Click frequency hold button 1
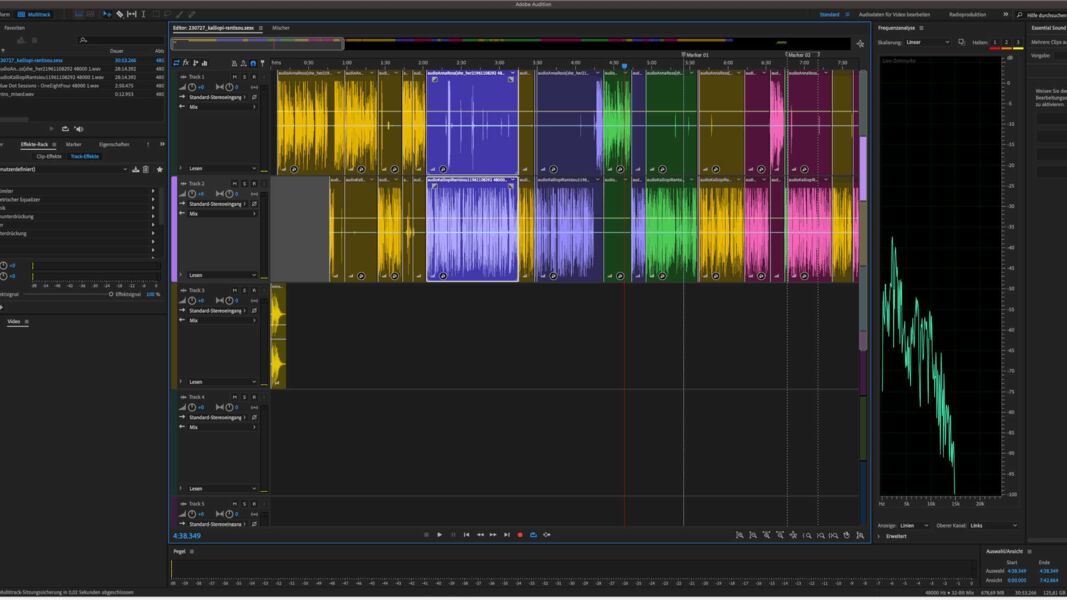Screen dimensions: 1067x600 [x=995, y=42]
